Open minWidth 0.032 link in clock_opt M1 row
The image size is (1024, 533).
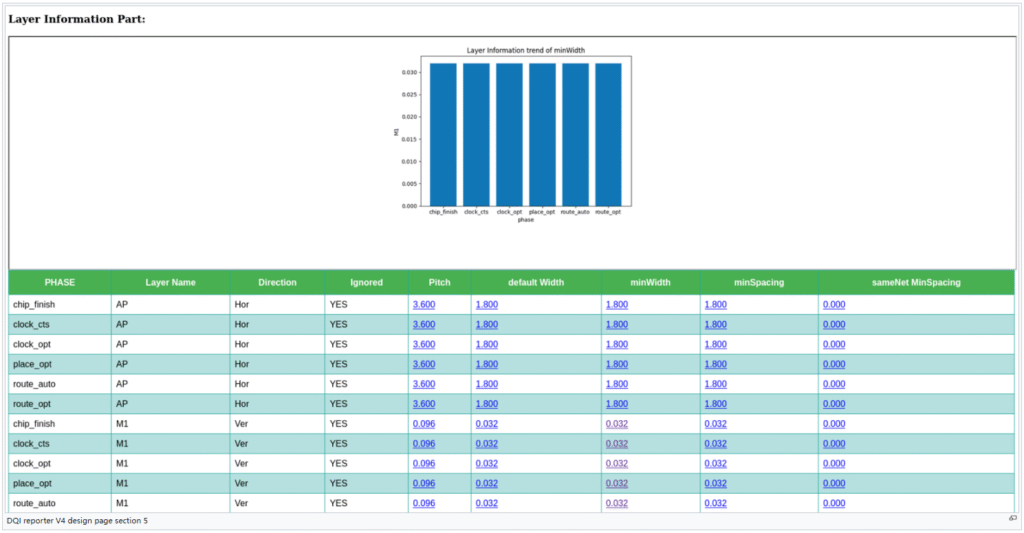click(617, 464)
